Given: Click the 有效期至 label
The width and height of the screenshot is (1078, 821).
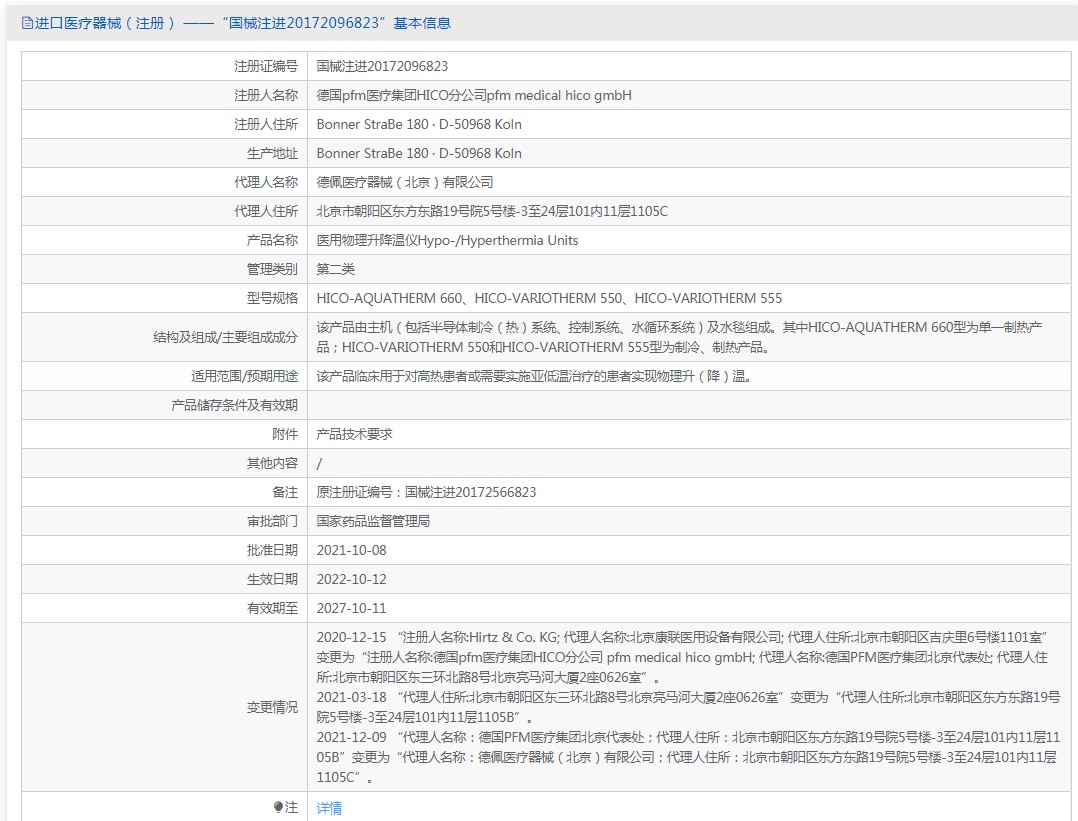Looking at the screenshot, I should (272, 608).
